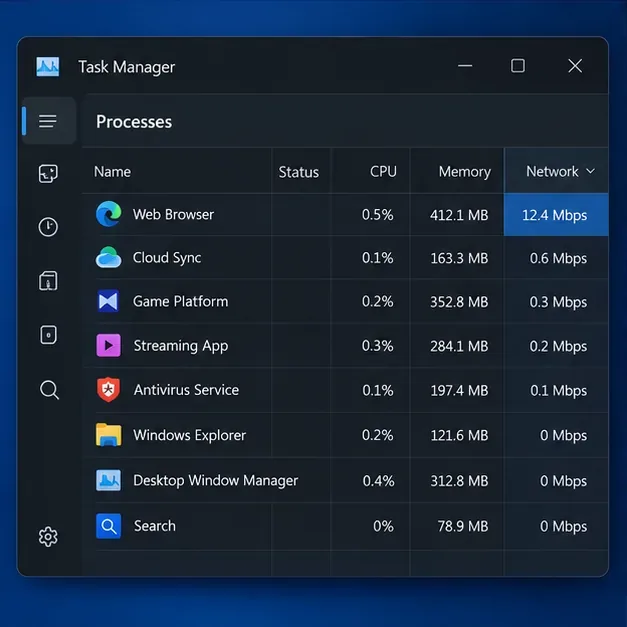This screenshot has width=627, height=627.
Task: Select the highlighted 12.4 Mbps network cell
Action: pyautogui.click(x=556, y=215)
